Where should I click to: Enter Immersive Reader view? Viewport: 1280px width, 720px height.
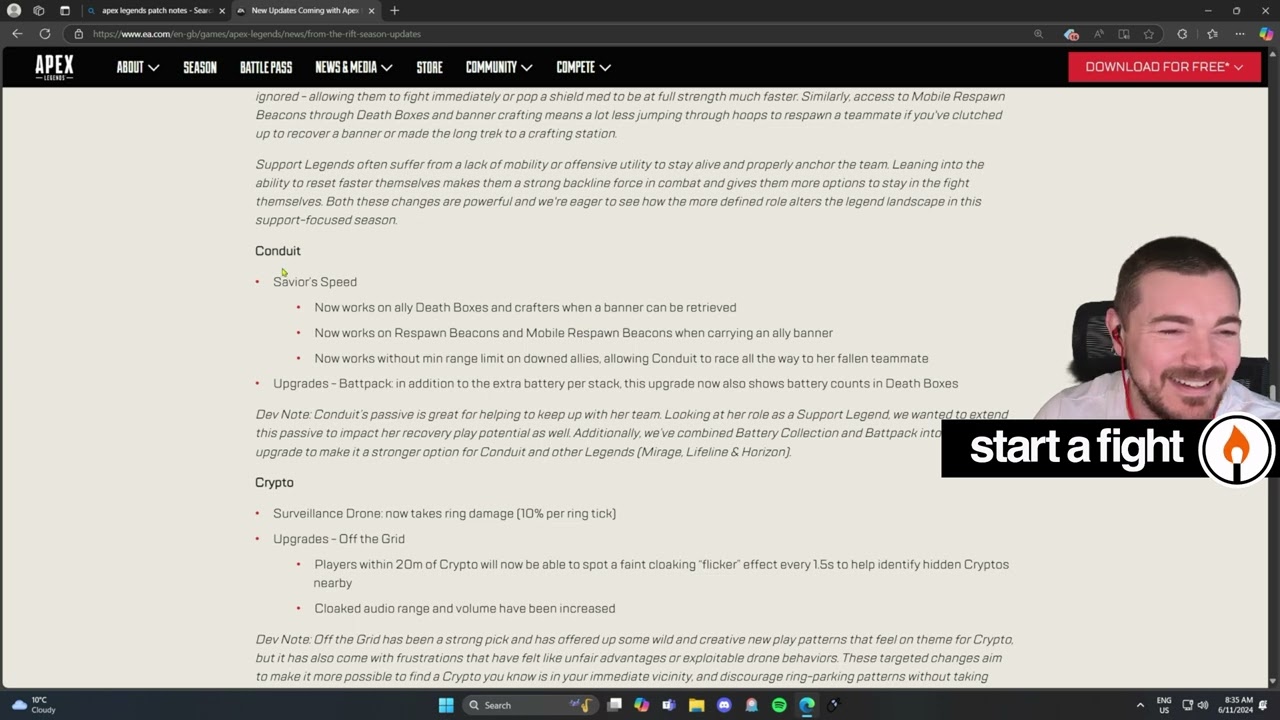click(1124, 34)
